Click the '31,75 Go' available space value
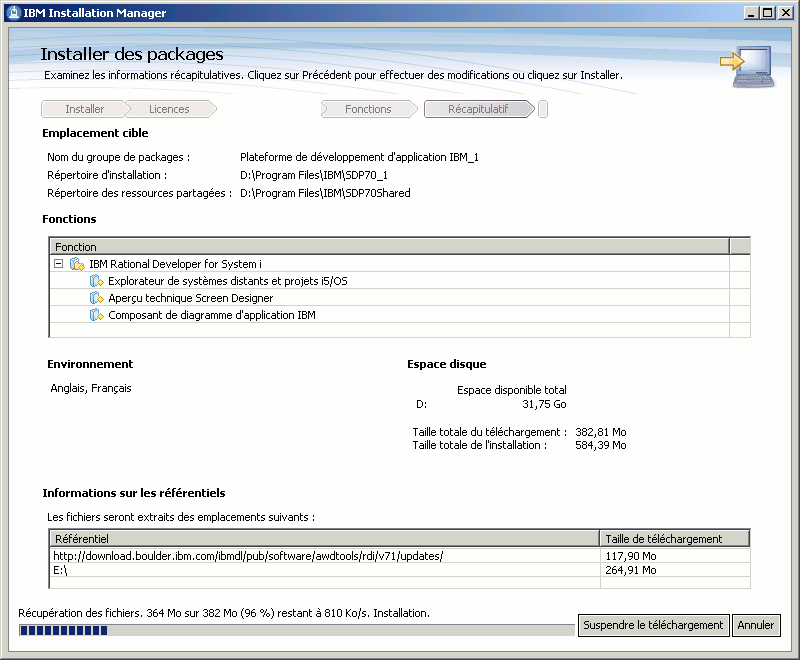The height and width of the screenshot is (660, 800). [x=544, y=404]
